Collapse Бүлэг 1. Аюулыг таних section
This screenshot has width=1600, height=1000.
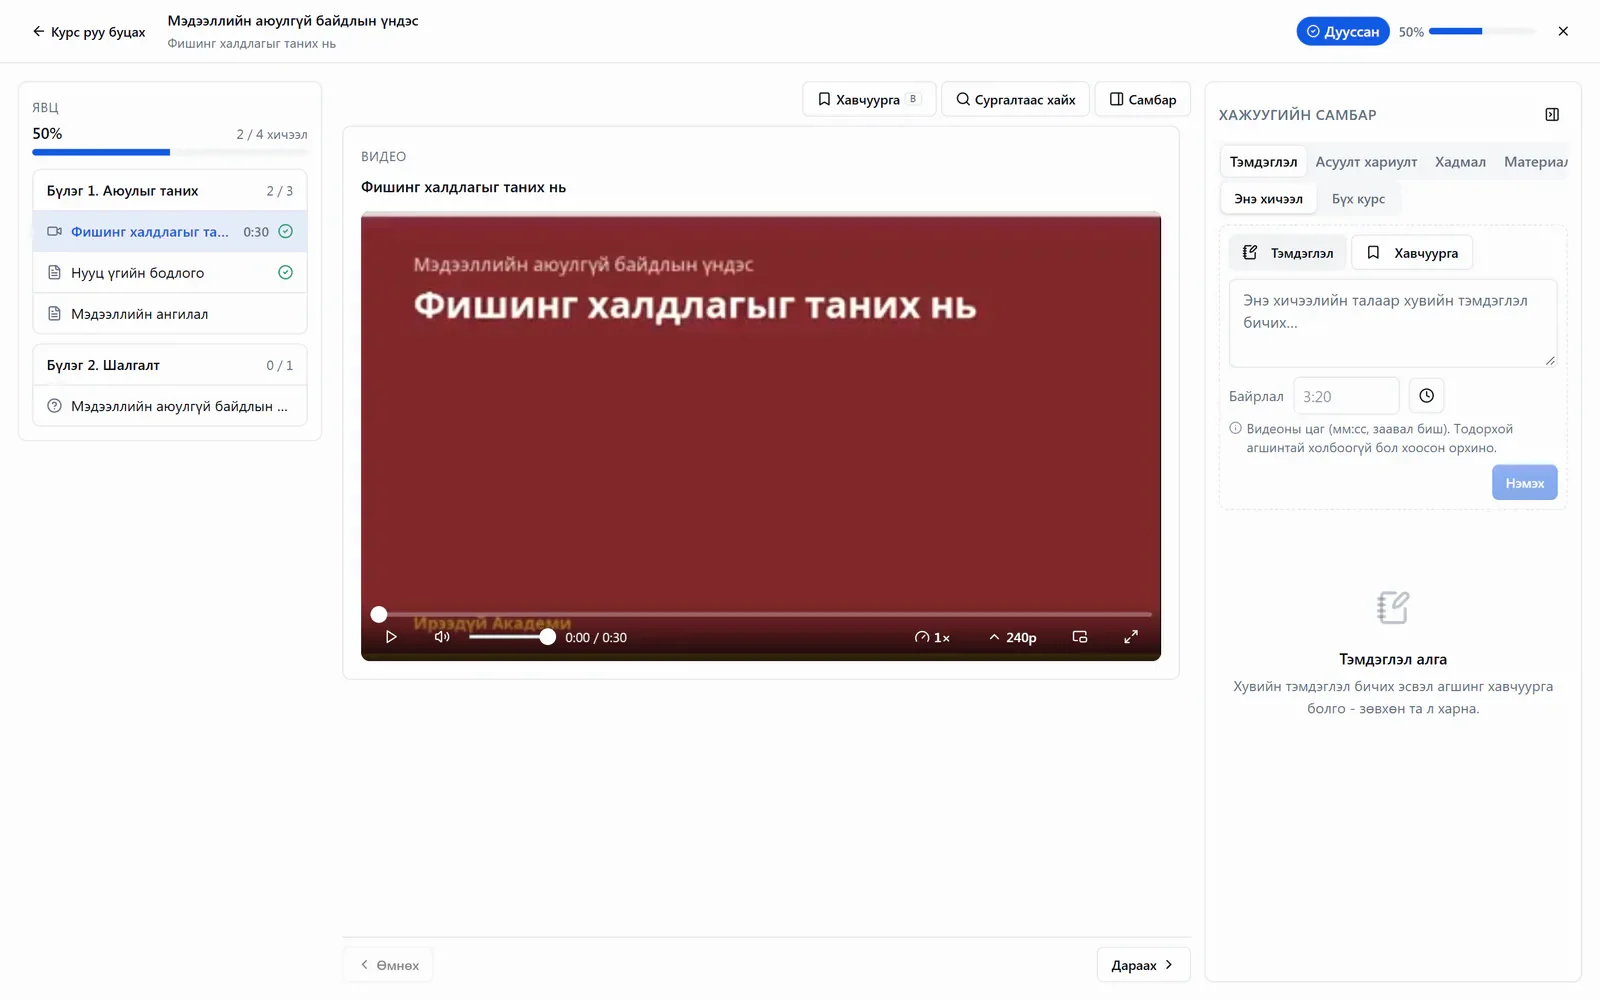pos(170,191)
